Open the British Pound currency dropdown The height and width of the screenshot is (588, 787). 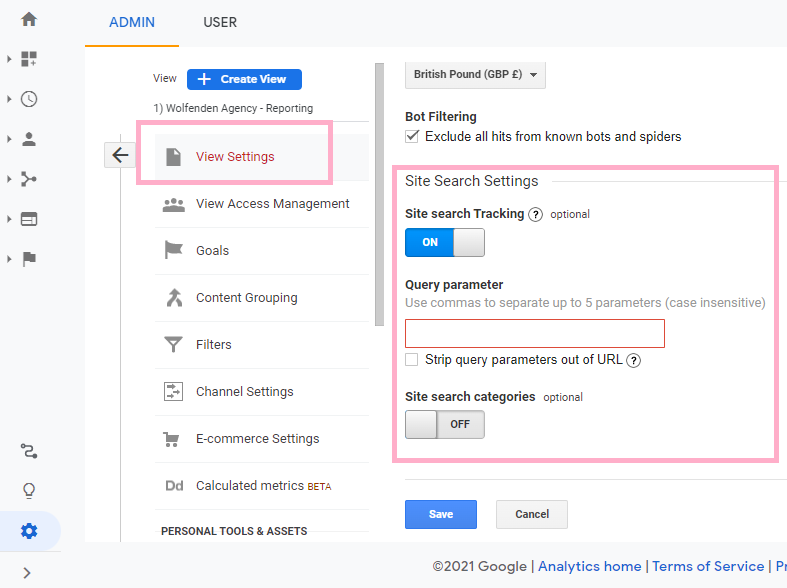tap(475, 75)
